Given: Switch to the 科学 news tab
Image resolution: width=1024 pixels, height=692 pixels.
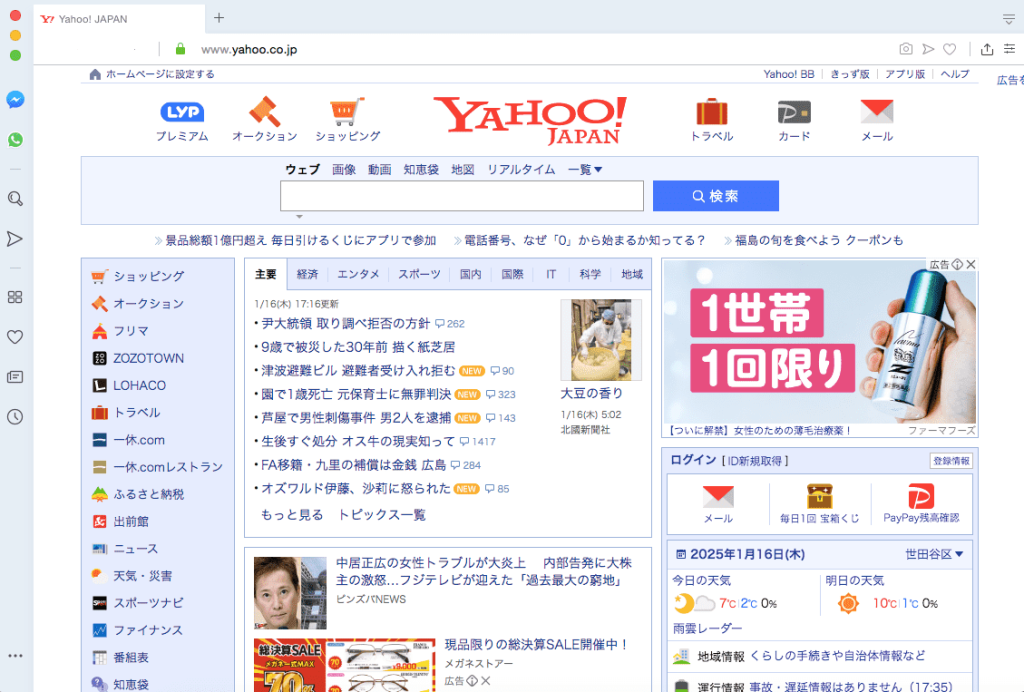Looking at the screenshot, I should (x=590, y=274).
